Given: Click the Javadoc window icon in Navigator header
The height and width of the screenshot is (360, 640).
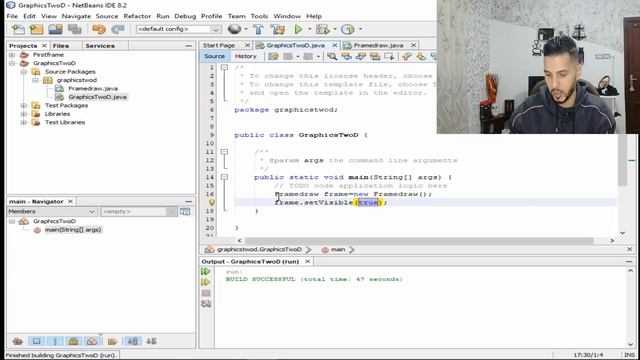Looking at the screenshot, I should (185, 211).
